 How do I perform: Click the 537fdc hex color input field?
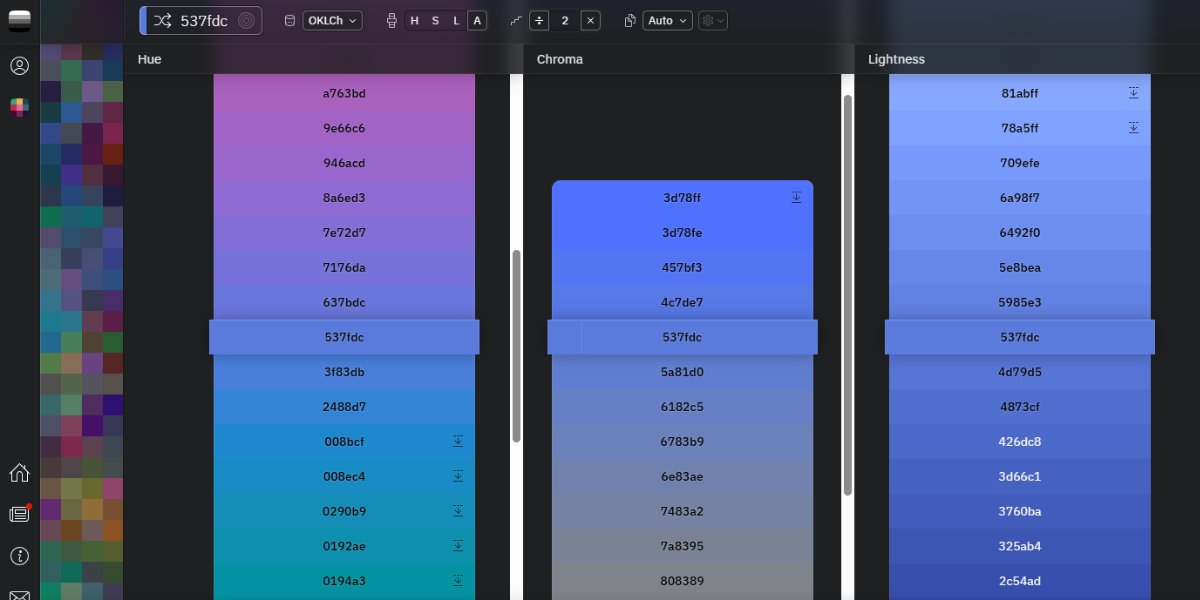click(204, 20)
